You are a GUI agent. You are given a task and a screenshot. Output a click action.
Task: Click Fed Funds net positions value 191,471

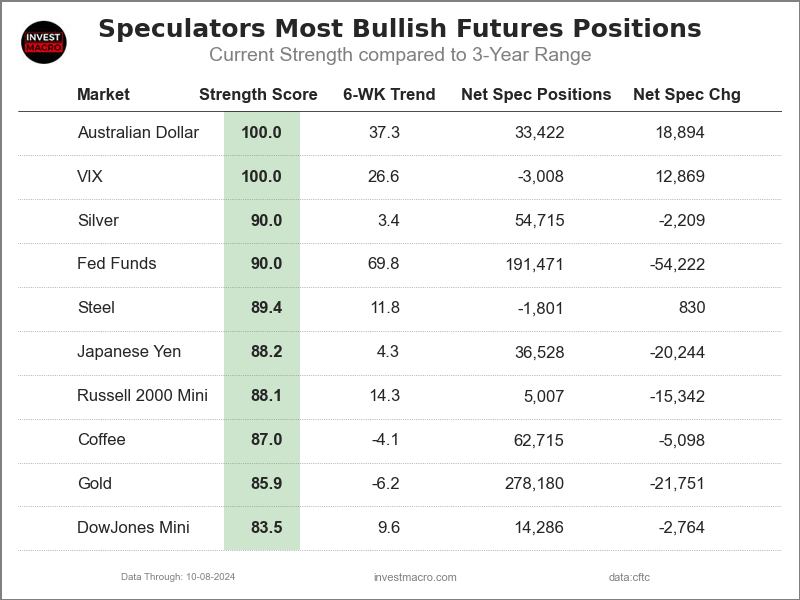pyautogui.click(x=535, y=264)
